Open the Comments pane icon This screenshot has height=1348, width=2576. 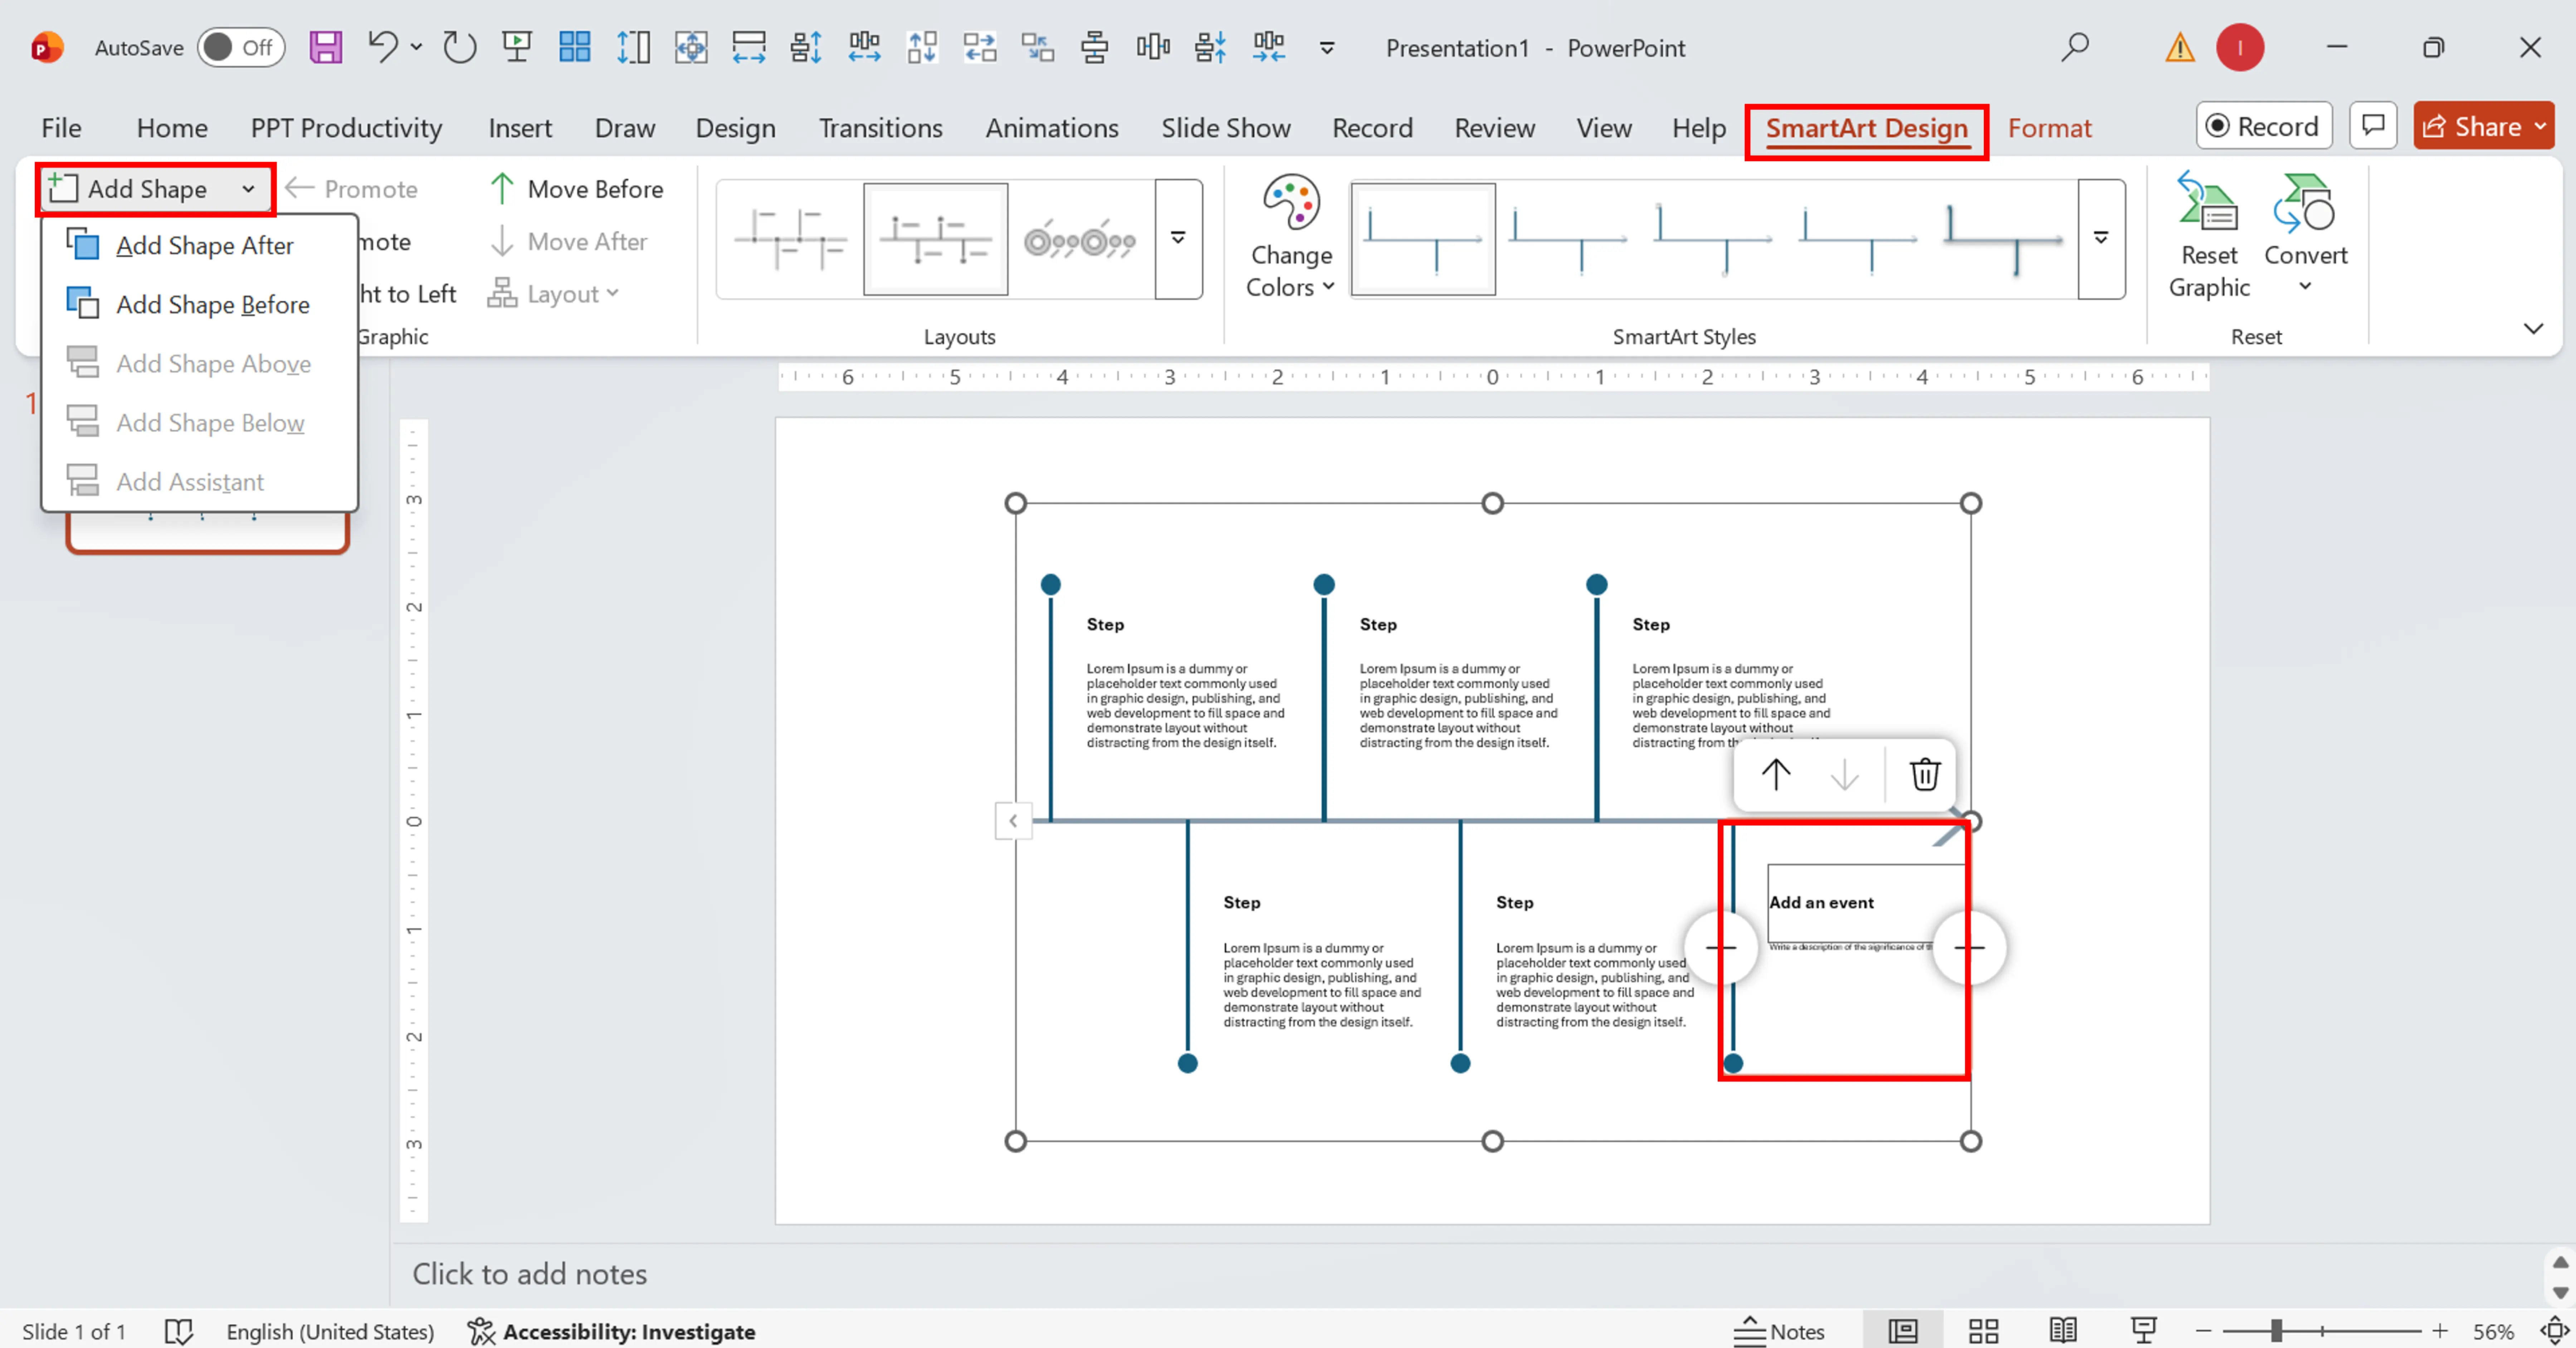click(x=2373, y=126)
